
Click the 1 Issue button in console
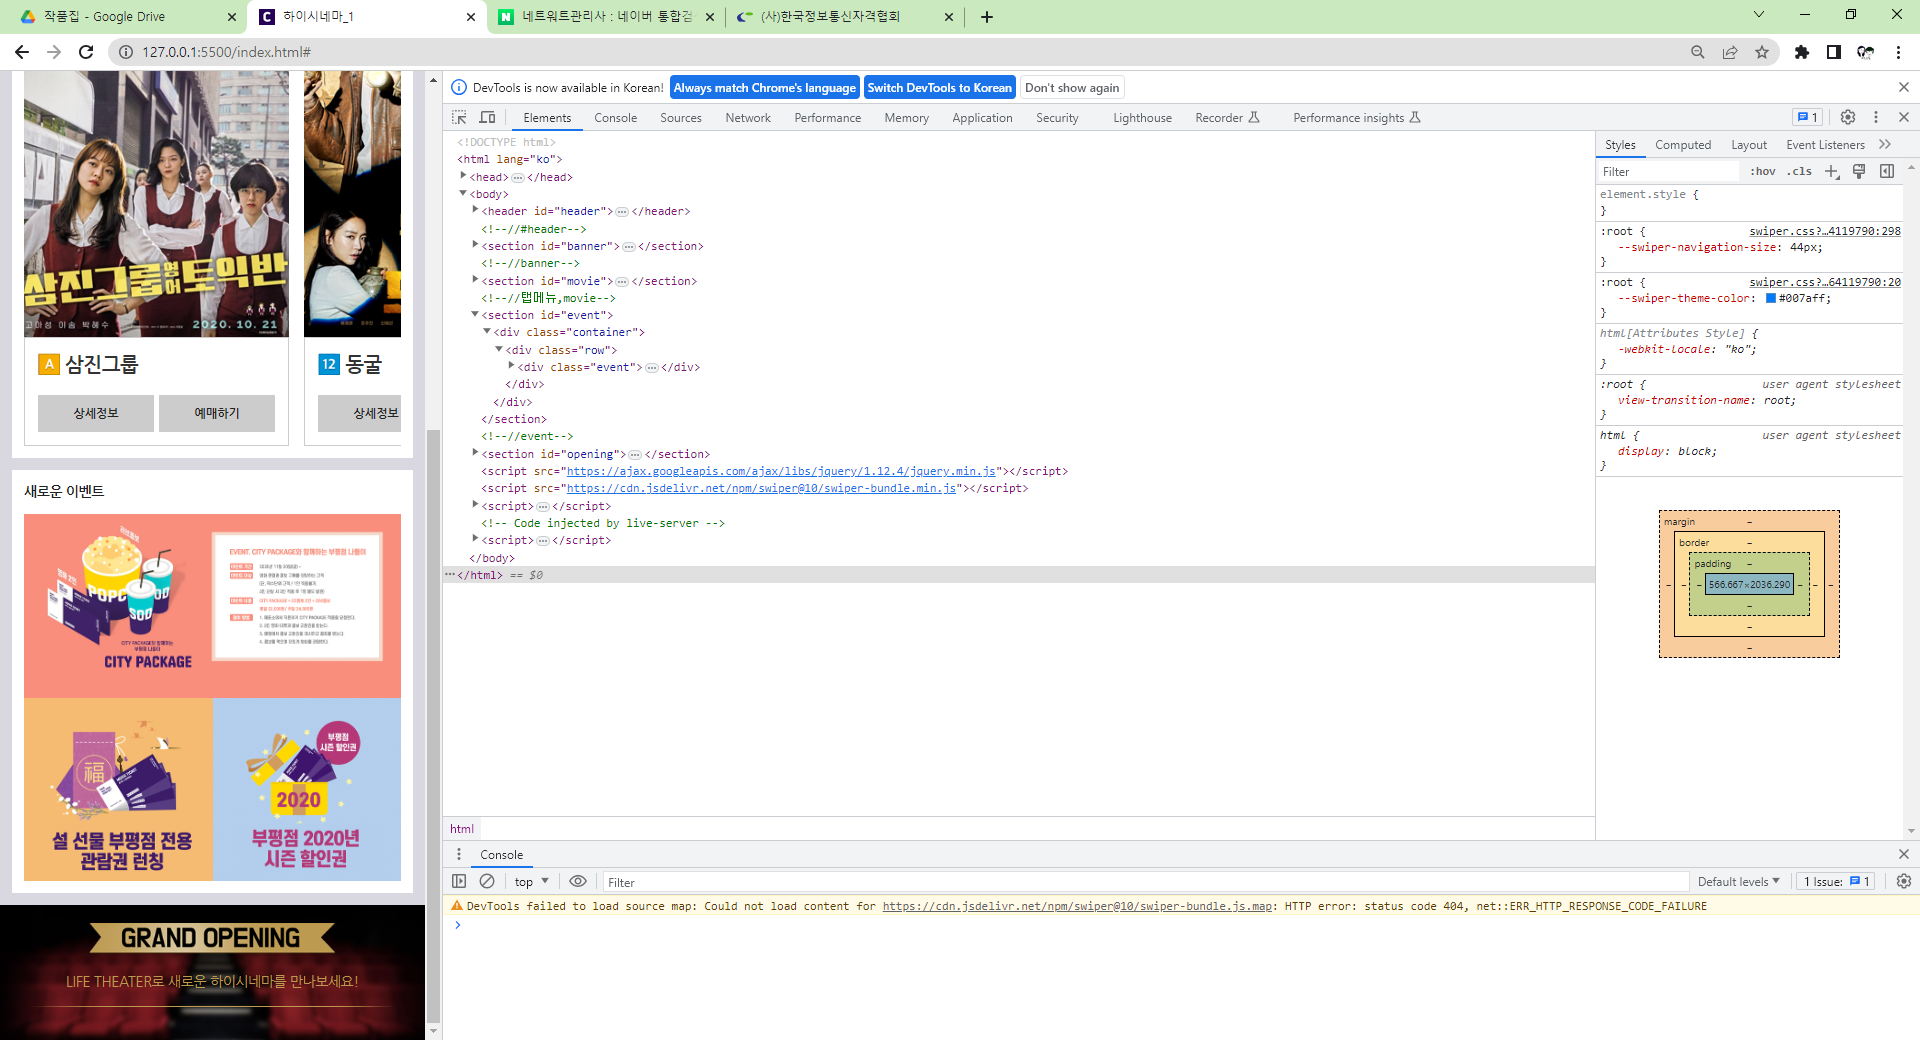coord(1837,881)
